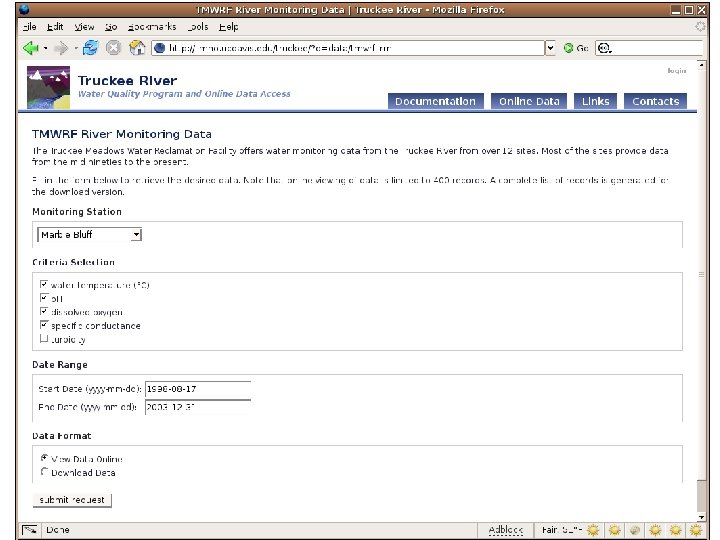Image resolution: width=720 pixels, height=540 pixels.
Task: Click the Fair weather status text
Action: coord(562,530)
